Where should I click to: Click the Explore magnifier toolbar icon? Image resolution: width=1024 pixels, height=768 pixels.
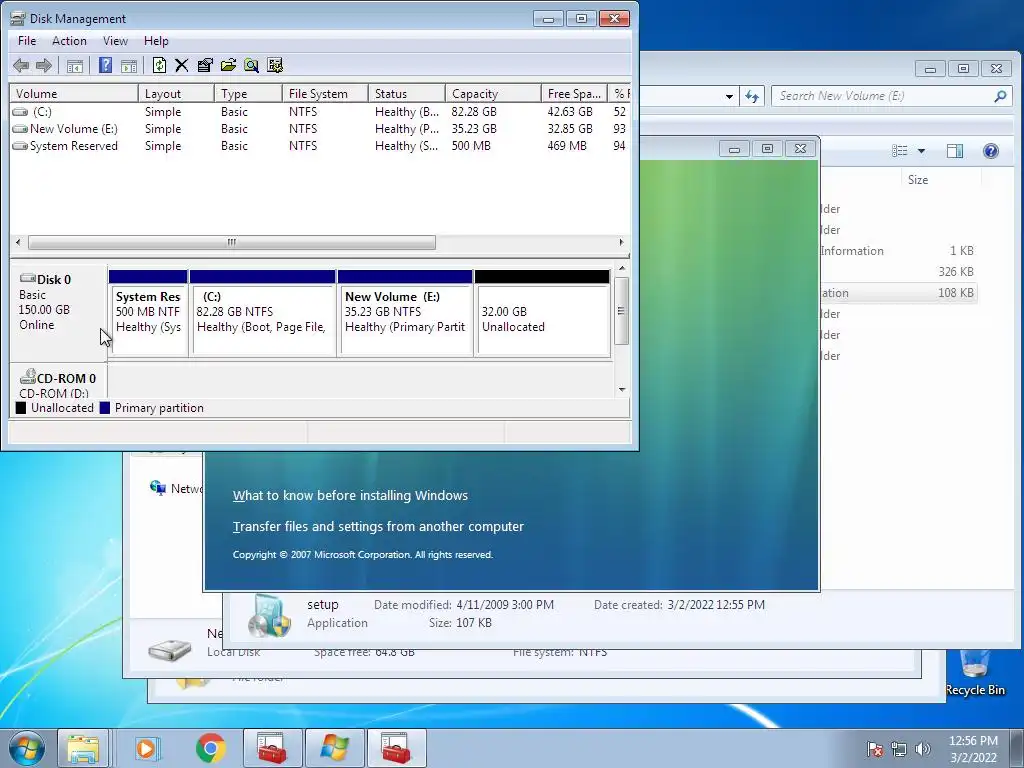(251, 65)
